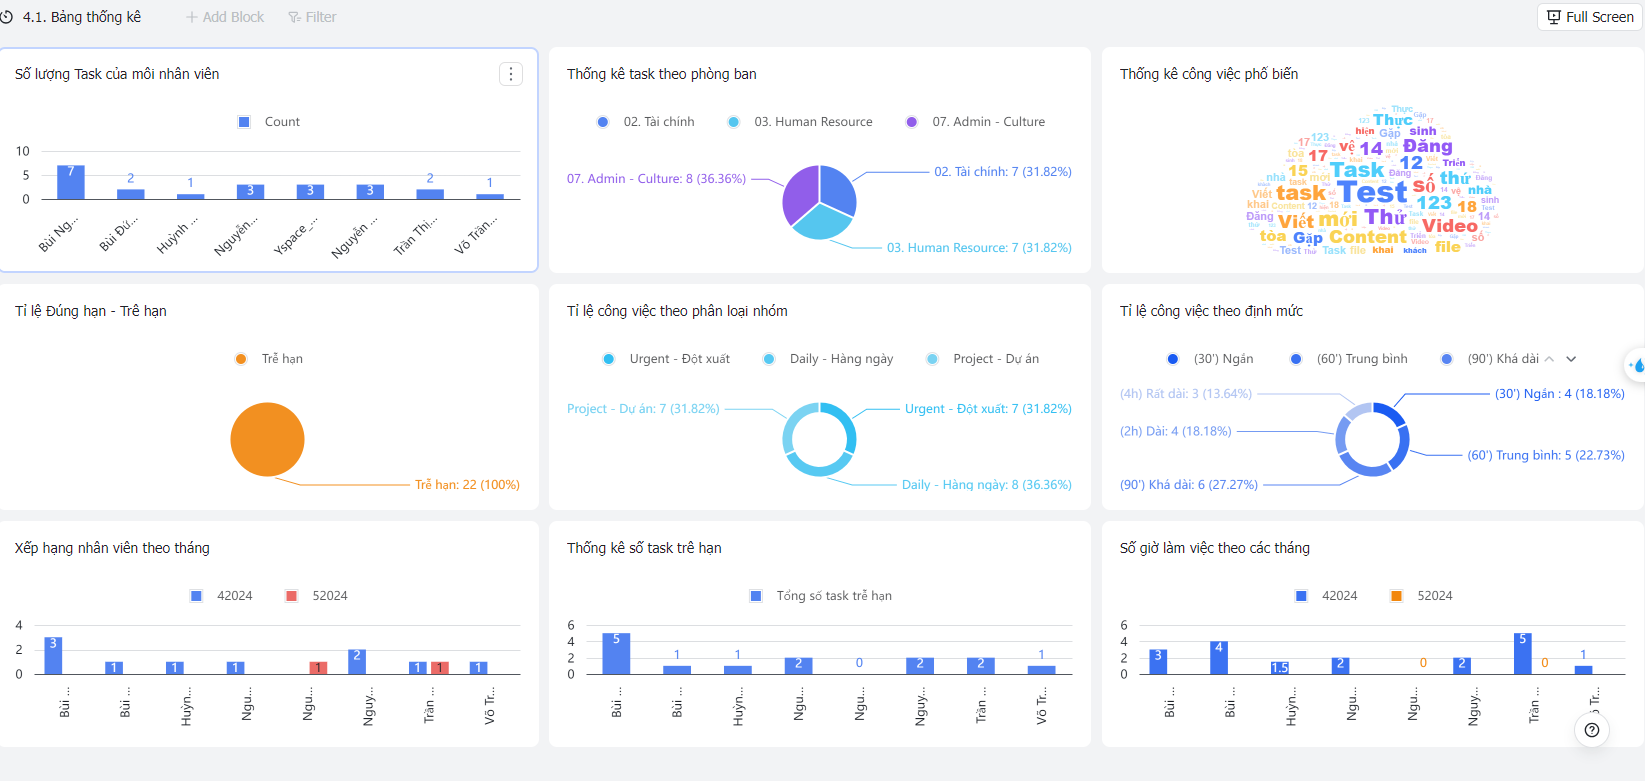Click the Xếp hạng nhân viên theo tháng title
The image size is (1645, 781).
pos(112,548)
